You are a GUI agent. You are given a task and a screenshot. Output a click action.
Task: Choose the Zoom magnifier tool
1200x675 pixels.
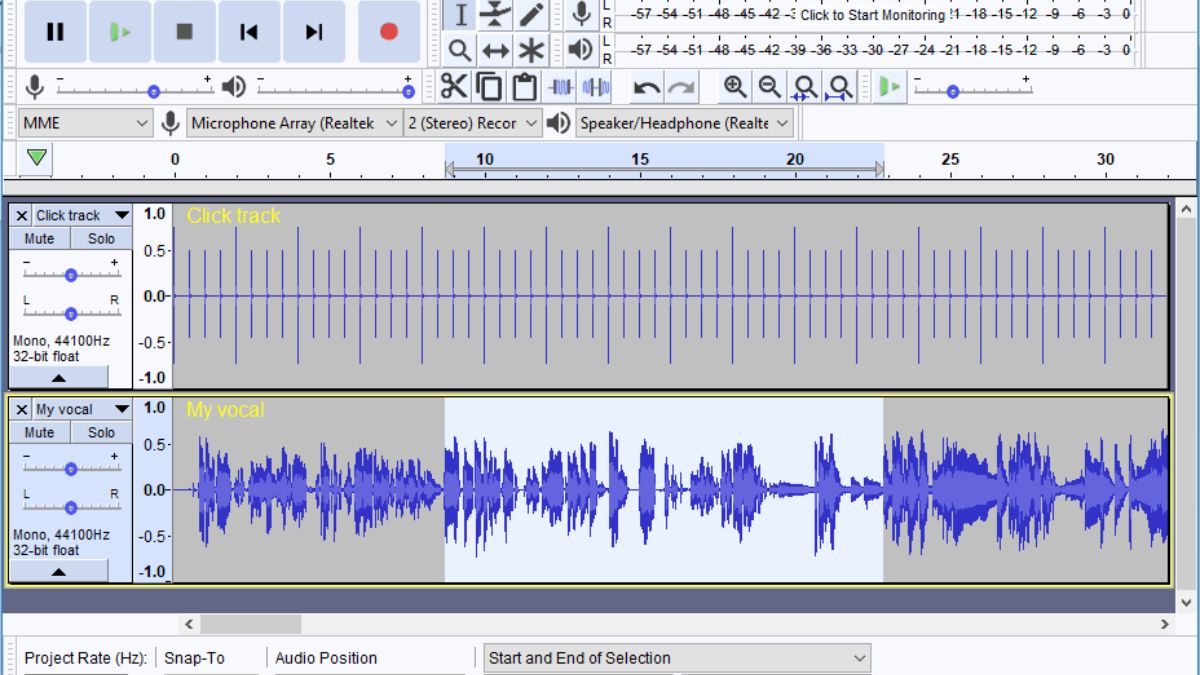459,50
